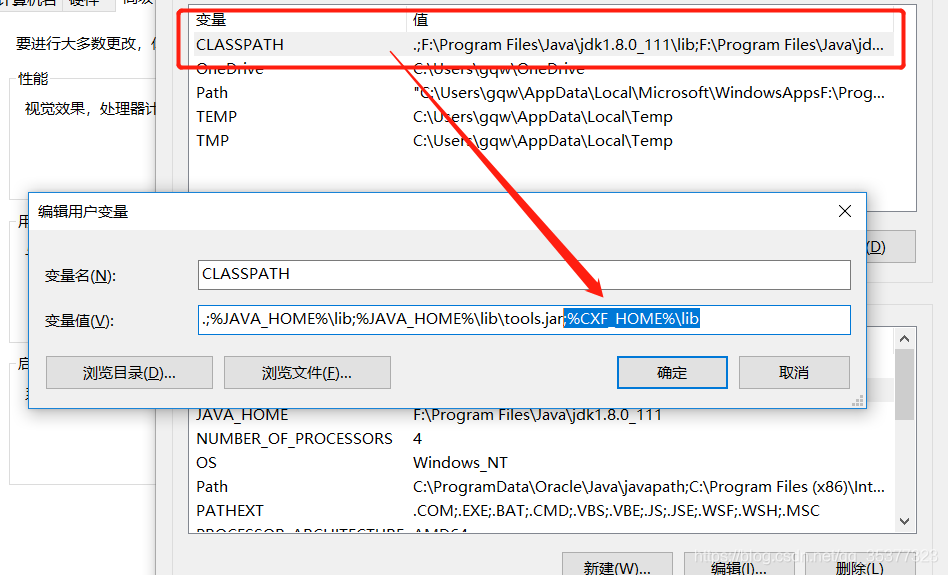Confirm the edit with the 确定 button
Screen dimensions: 948x575
coord(672,372)
